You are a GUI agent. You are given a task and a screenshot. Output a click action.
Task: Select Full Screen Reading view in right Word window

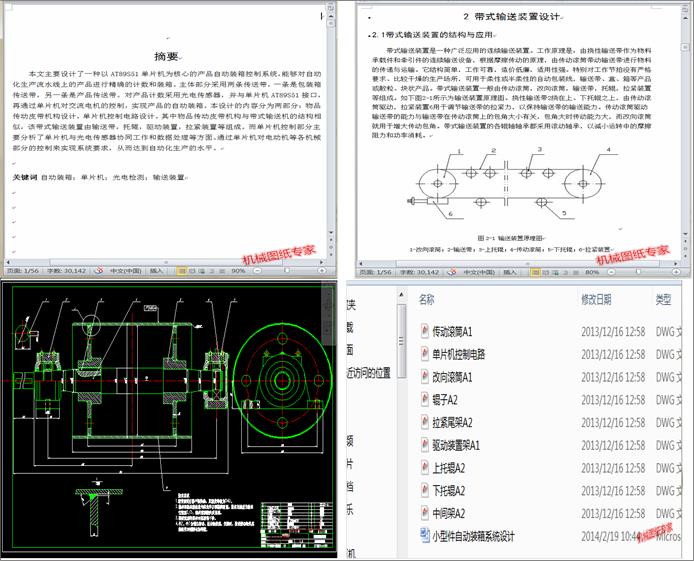(546, 272)
